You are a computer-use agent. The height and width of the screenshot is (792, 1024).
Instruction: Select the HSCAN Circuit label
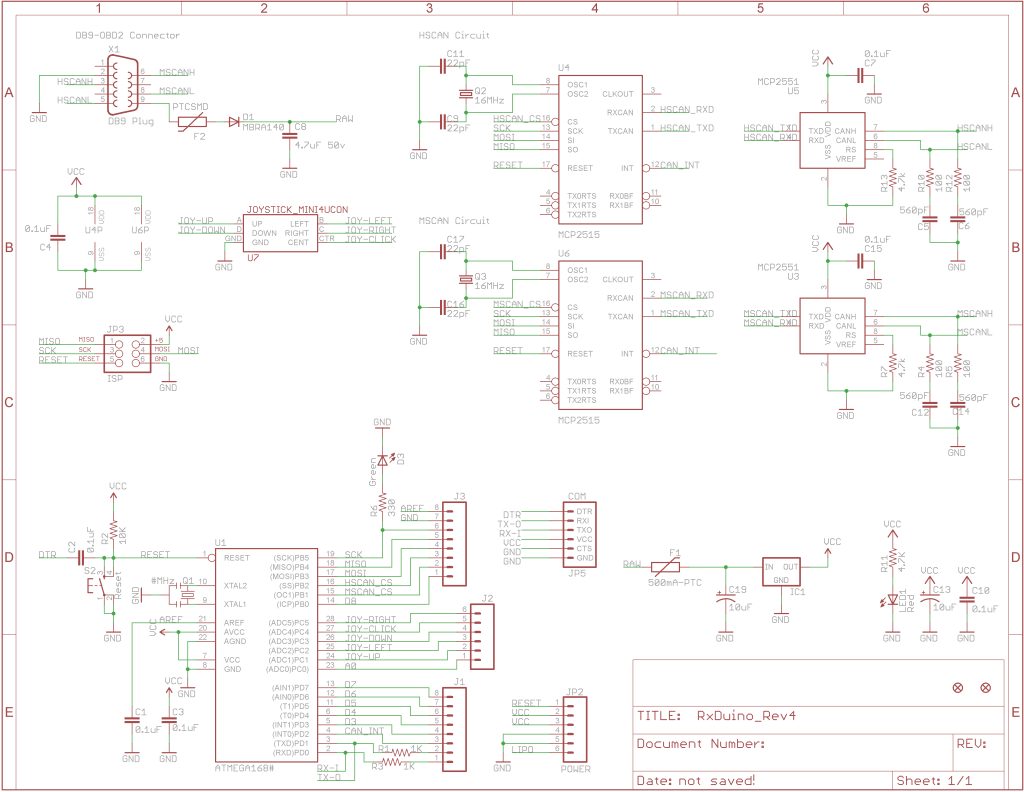(454, 35)
